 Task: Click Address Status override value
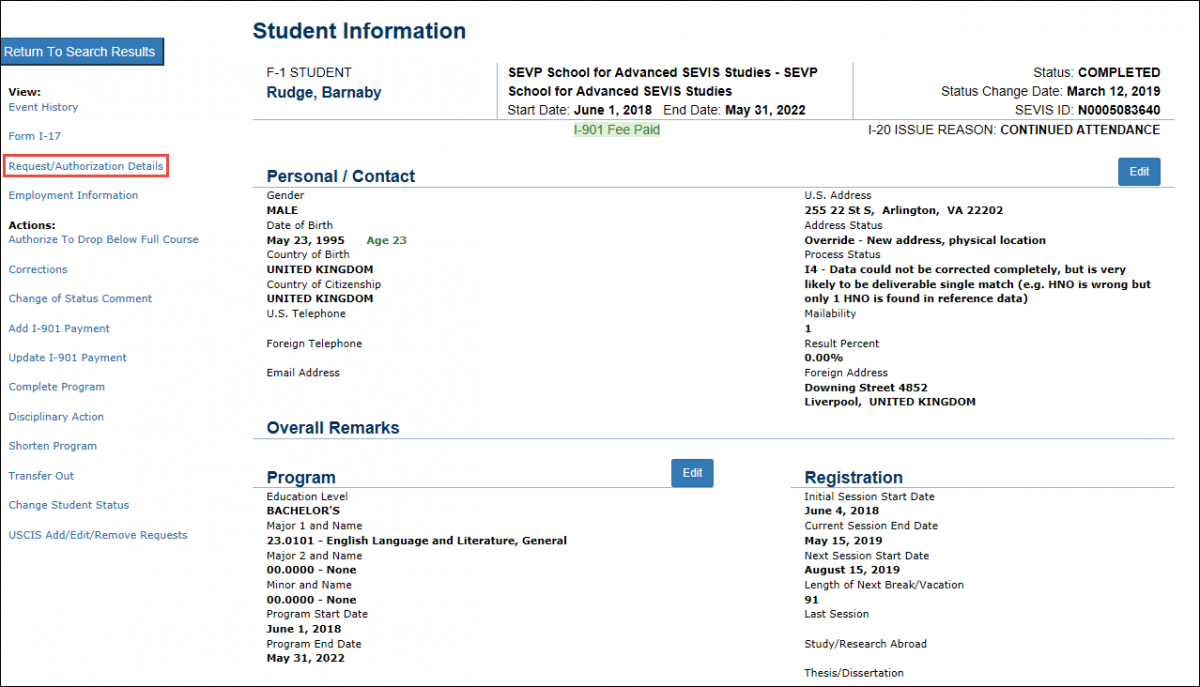point(925,240)
